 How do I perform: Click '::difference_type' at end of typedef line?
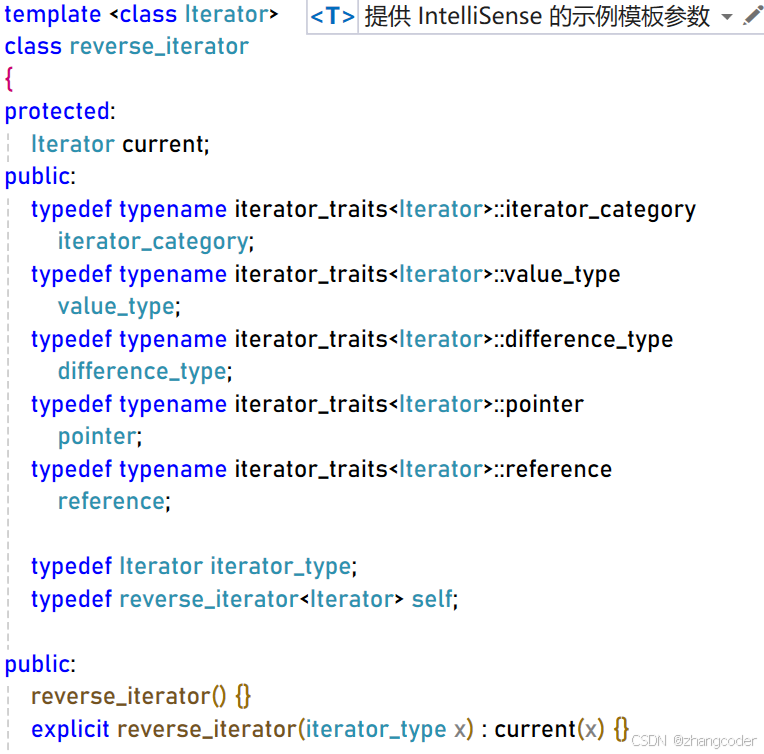click(583, 339)
